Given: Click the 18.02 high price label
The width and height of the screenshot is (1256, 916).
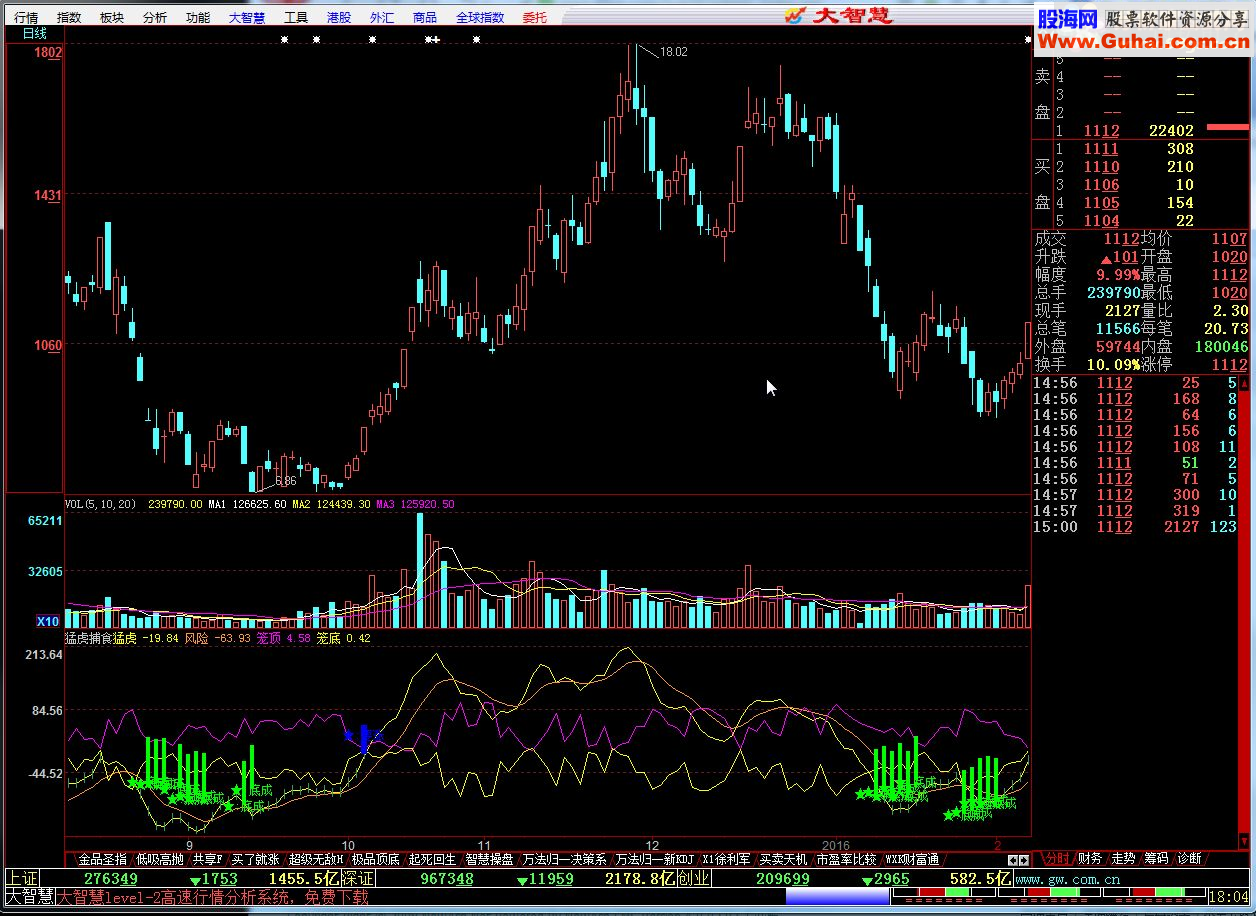Looking at the screenshot, I should tap(674, 52).
